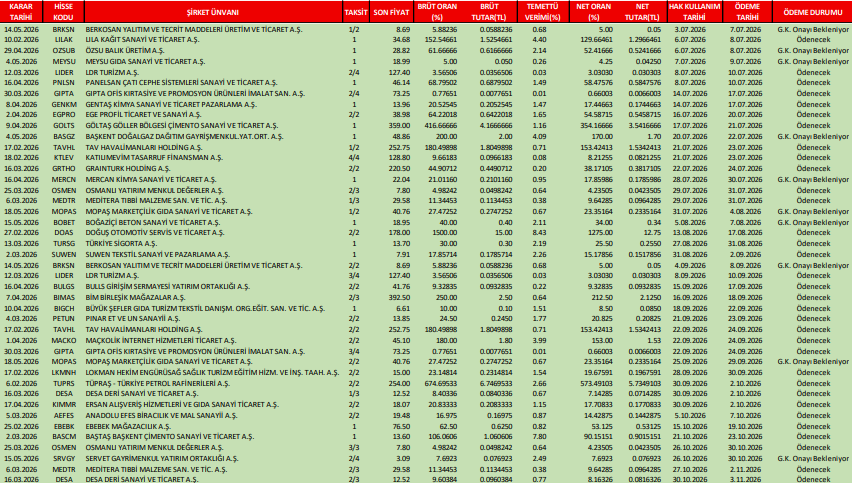Click the 392.50 last price value
Image resolution: width=852 pixels, height=483 pixels.
coord(399,297)
